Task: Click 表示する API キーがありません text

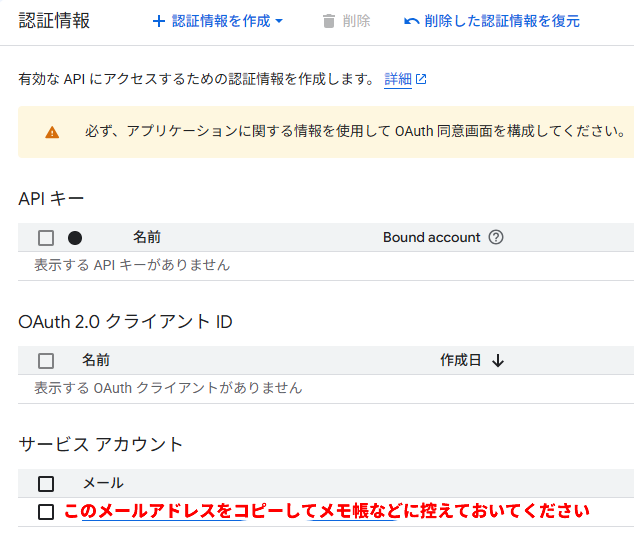Action: [x=132, y=265]
